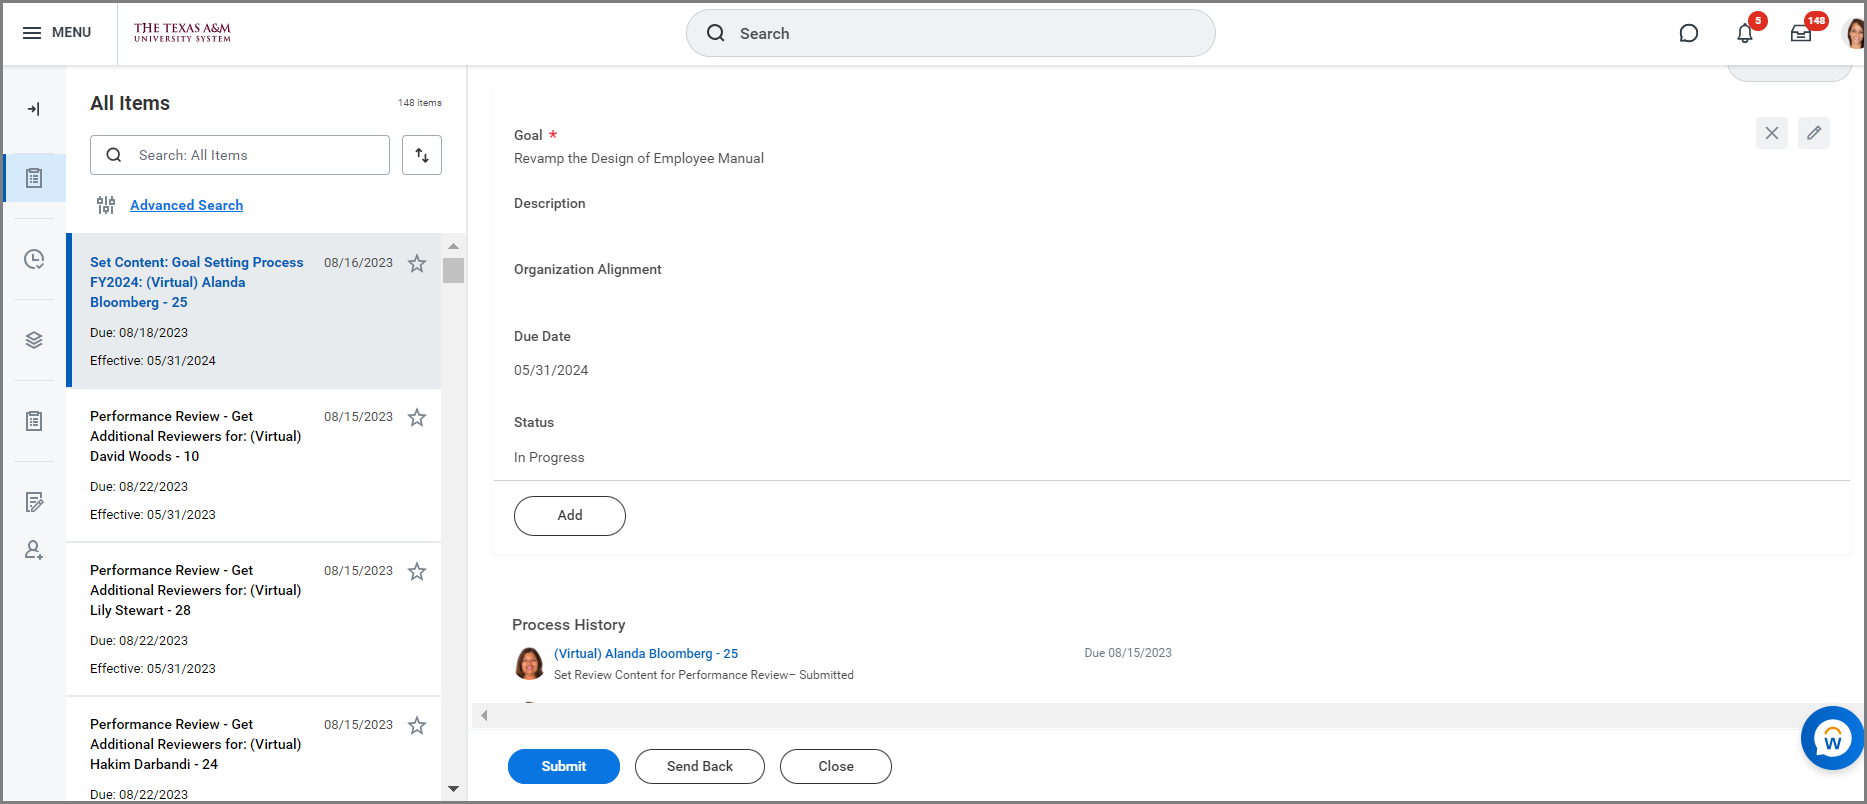Expand the left sidebar with arrow icon
This screenshot has width=1867, height=804.
(34, 109)
